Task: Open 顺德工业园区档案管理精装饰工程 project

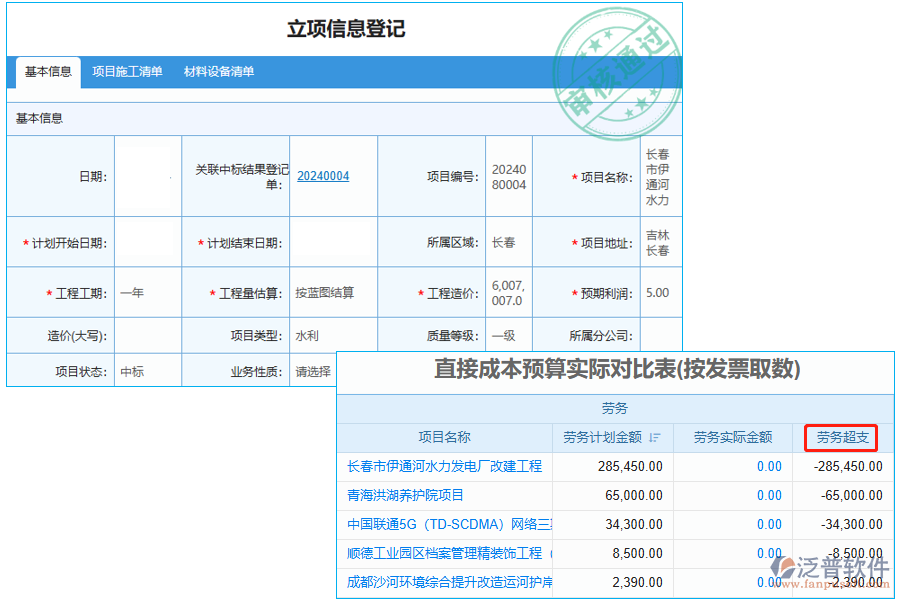Action: pos(444,553)
